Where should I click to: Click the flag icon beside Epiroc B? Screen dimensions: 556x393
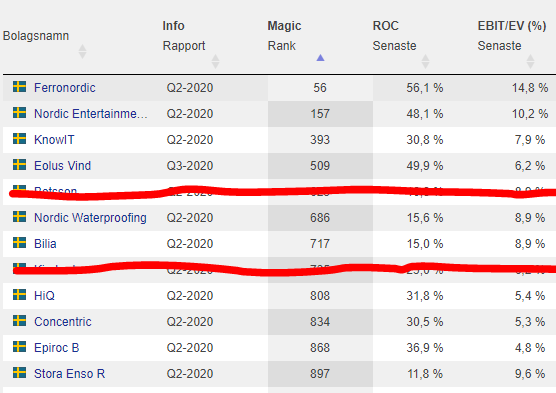20,347
